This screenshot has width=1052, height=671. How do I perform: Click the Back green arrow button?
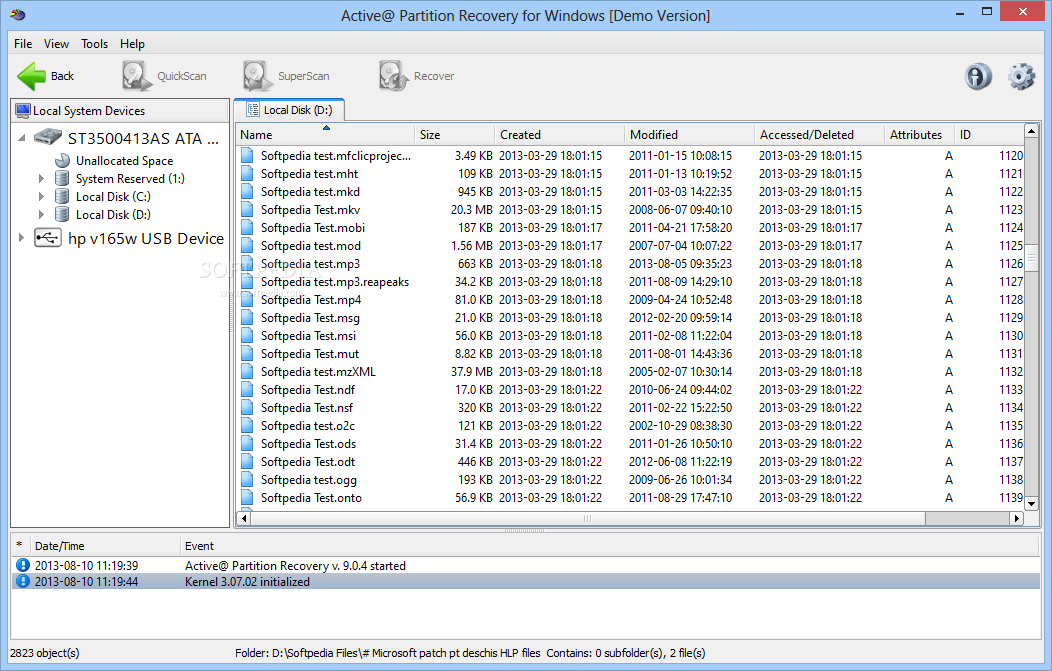(x=45, y=76)
